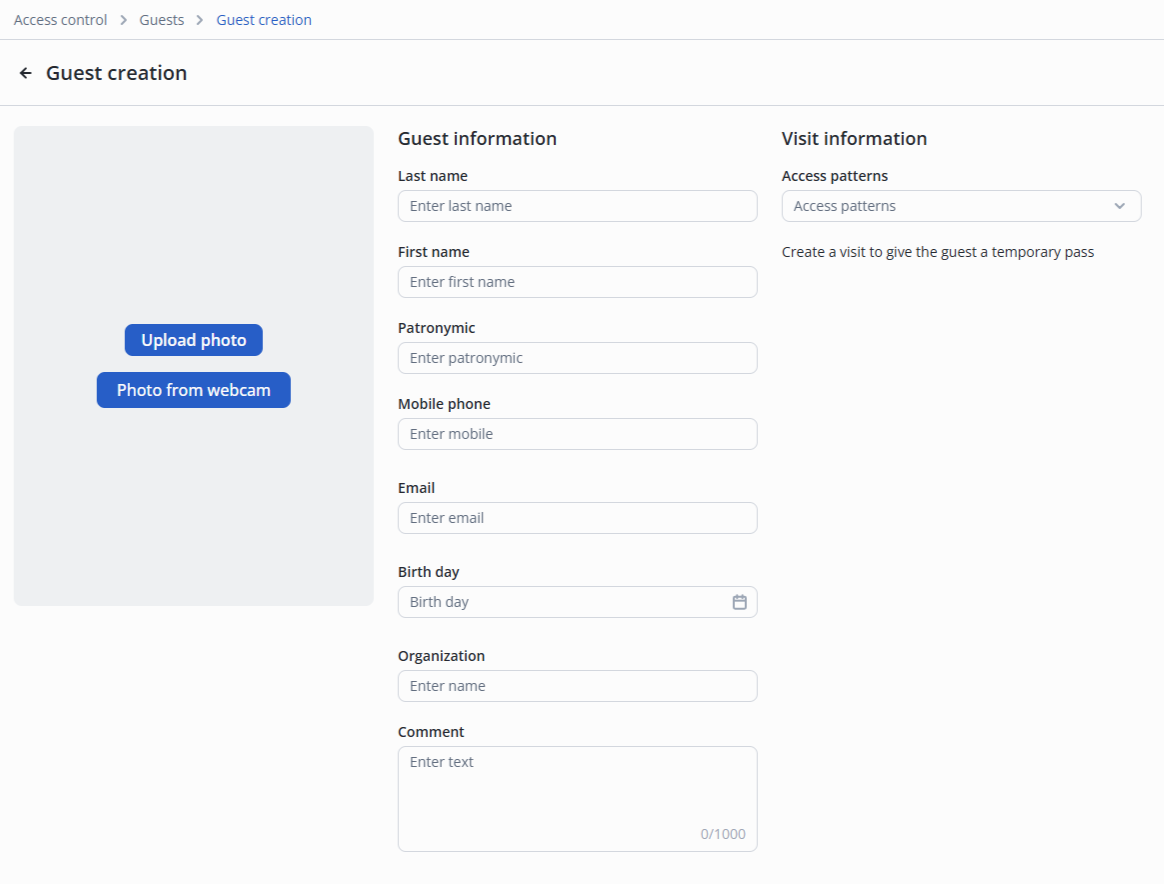Image resolution: width=1164 pixels, height=884 pixels.
Task: Select the Patronymic text field
Action: click(577, 358)
